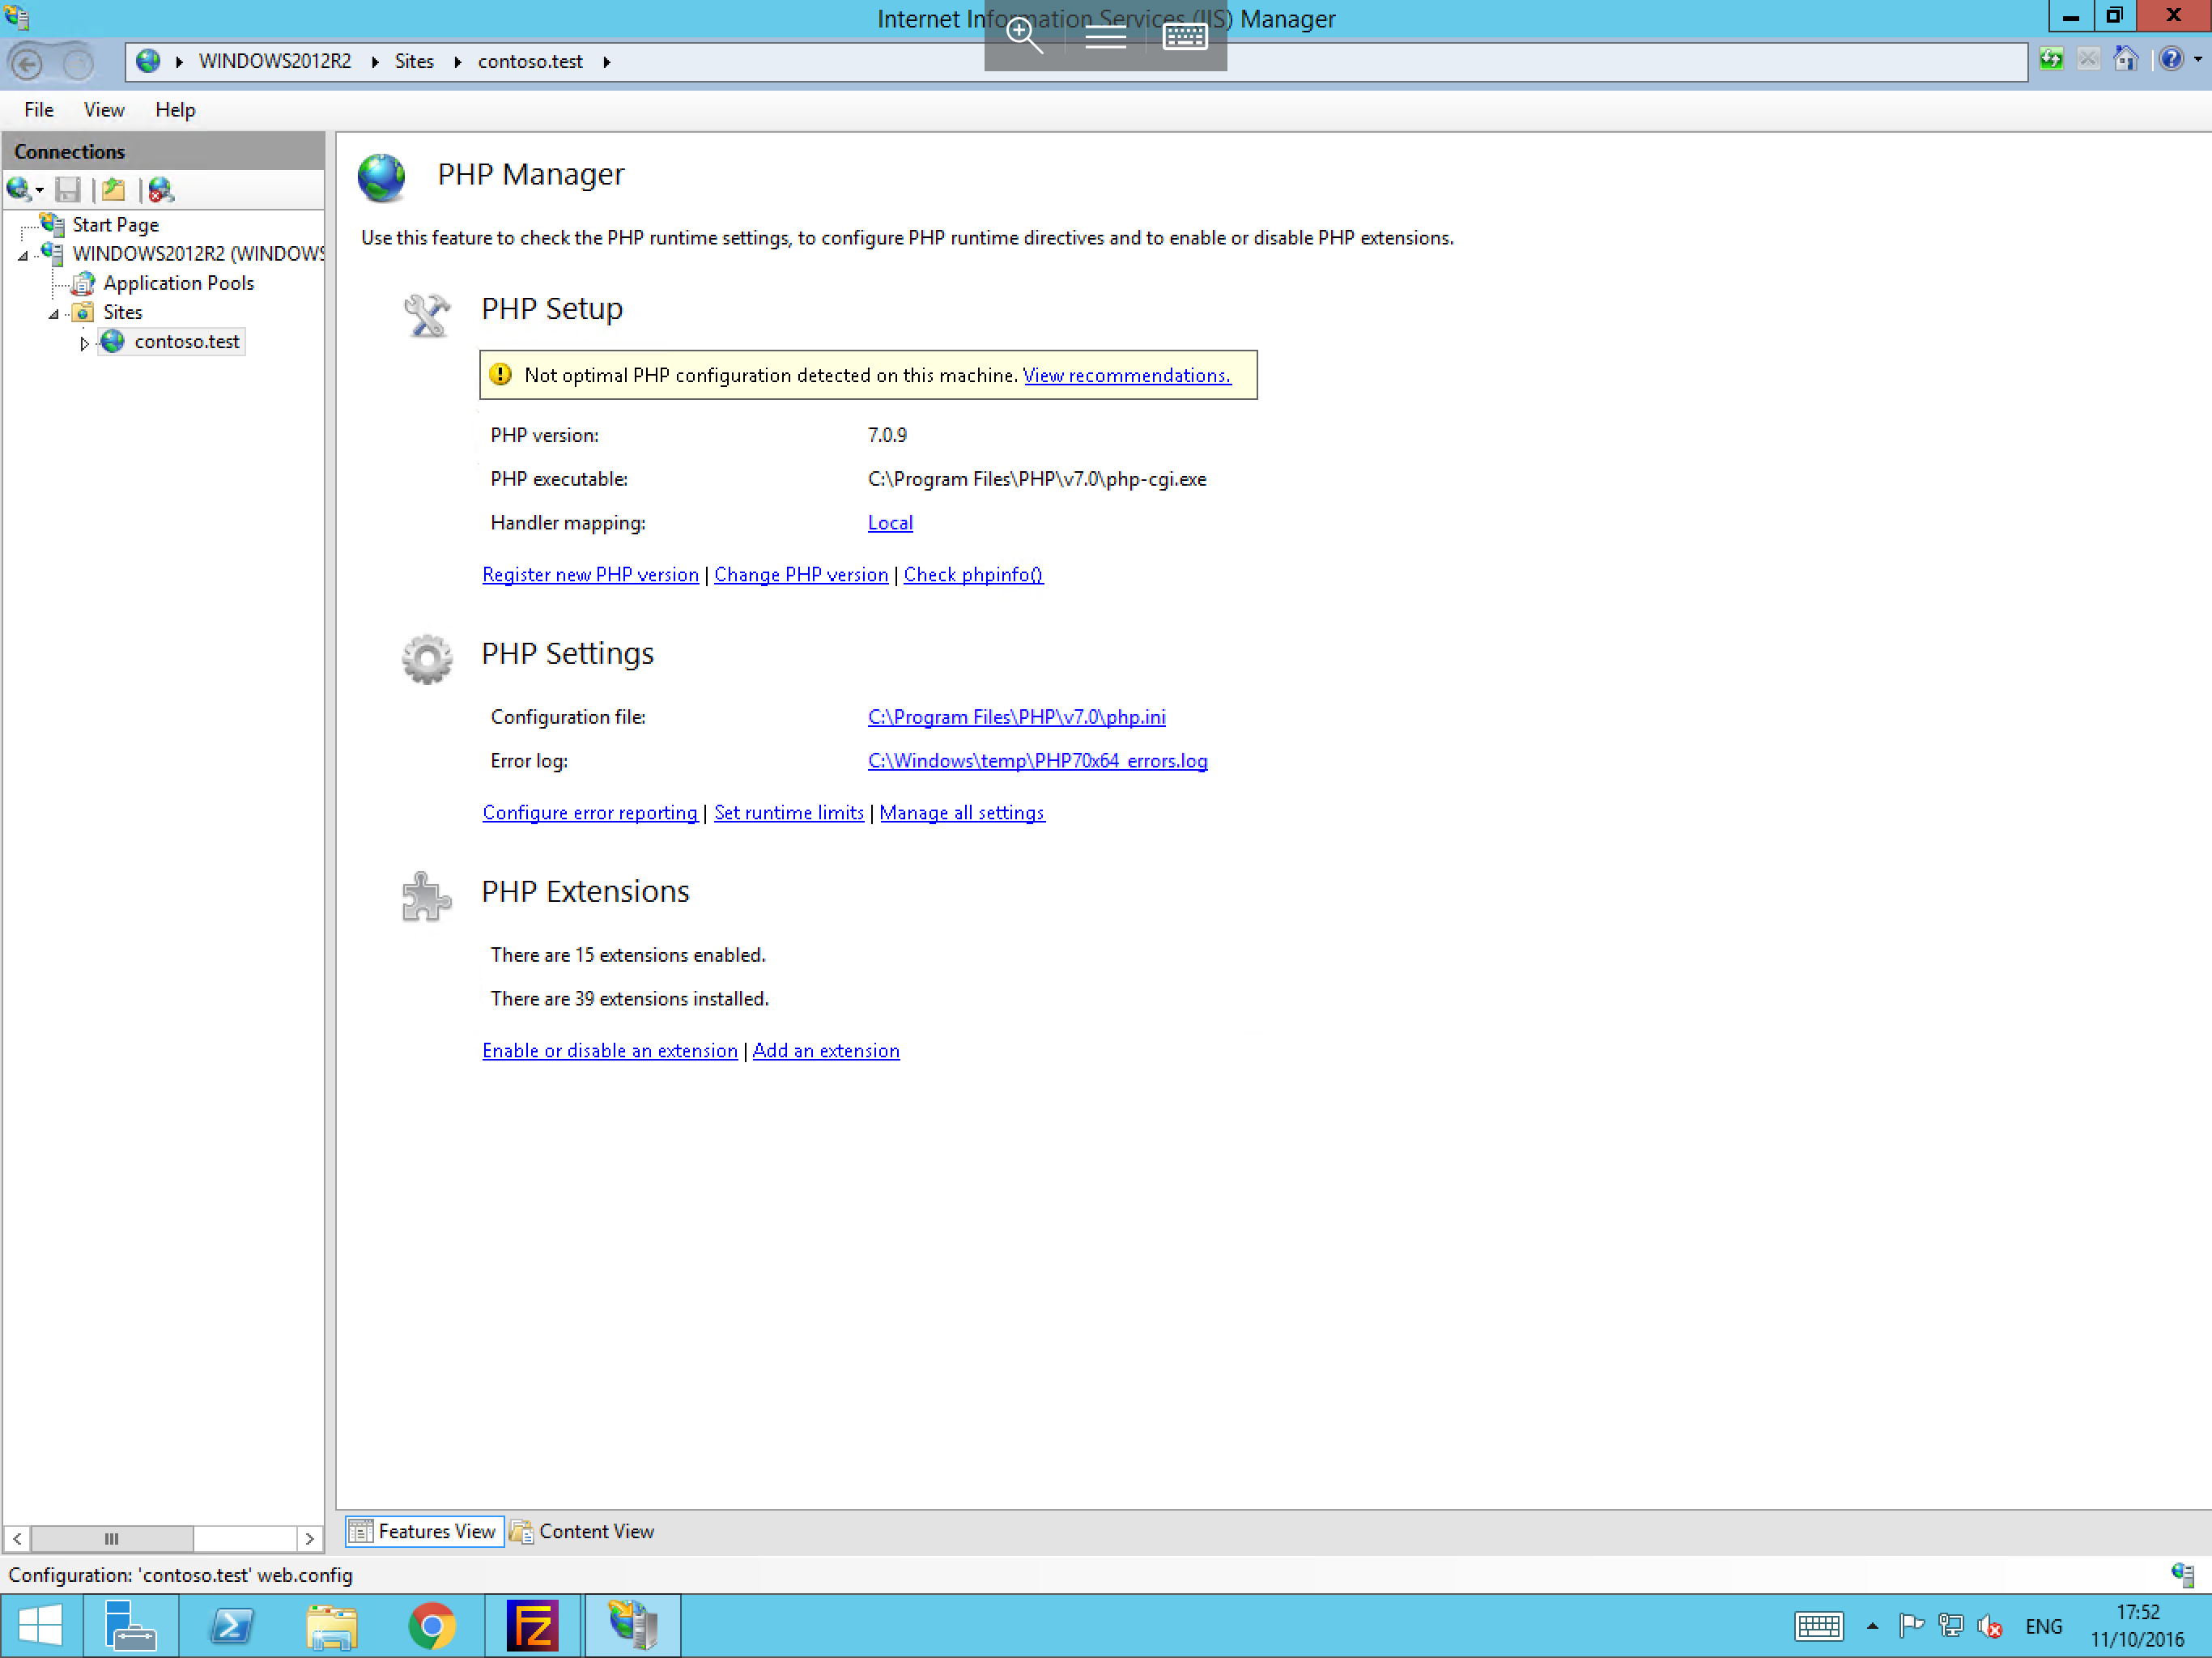Click Change PHP version link
The image size is (2212, 1658).
tap(801, 574)
